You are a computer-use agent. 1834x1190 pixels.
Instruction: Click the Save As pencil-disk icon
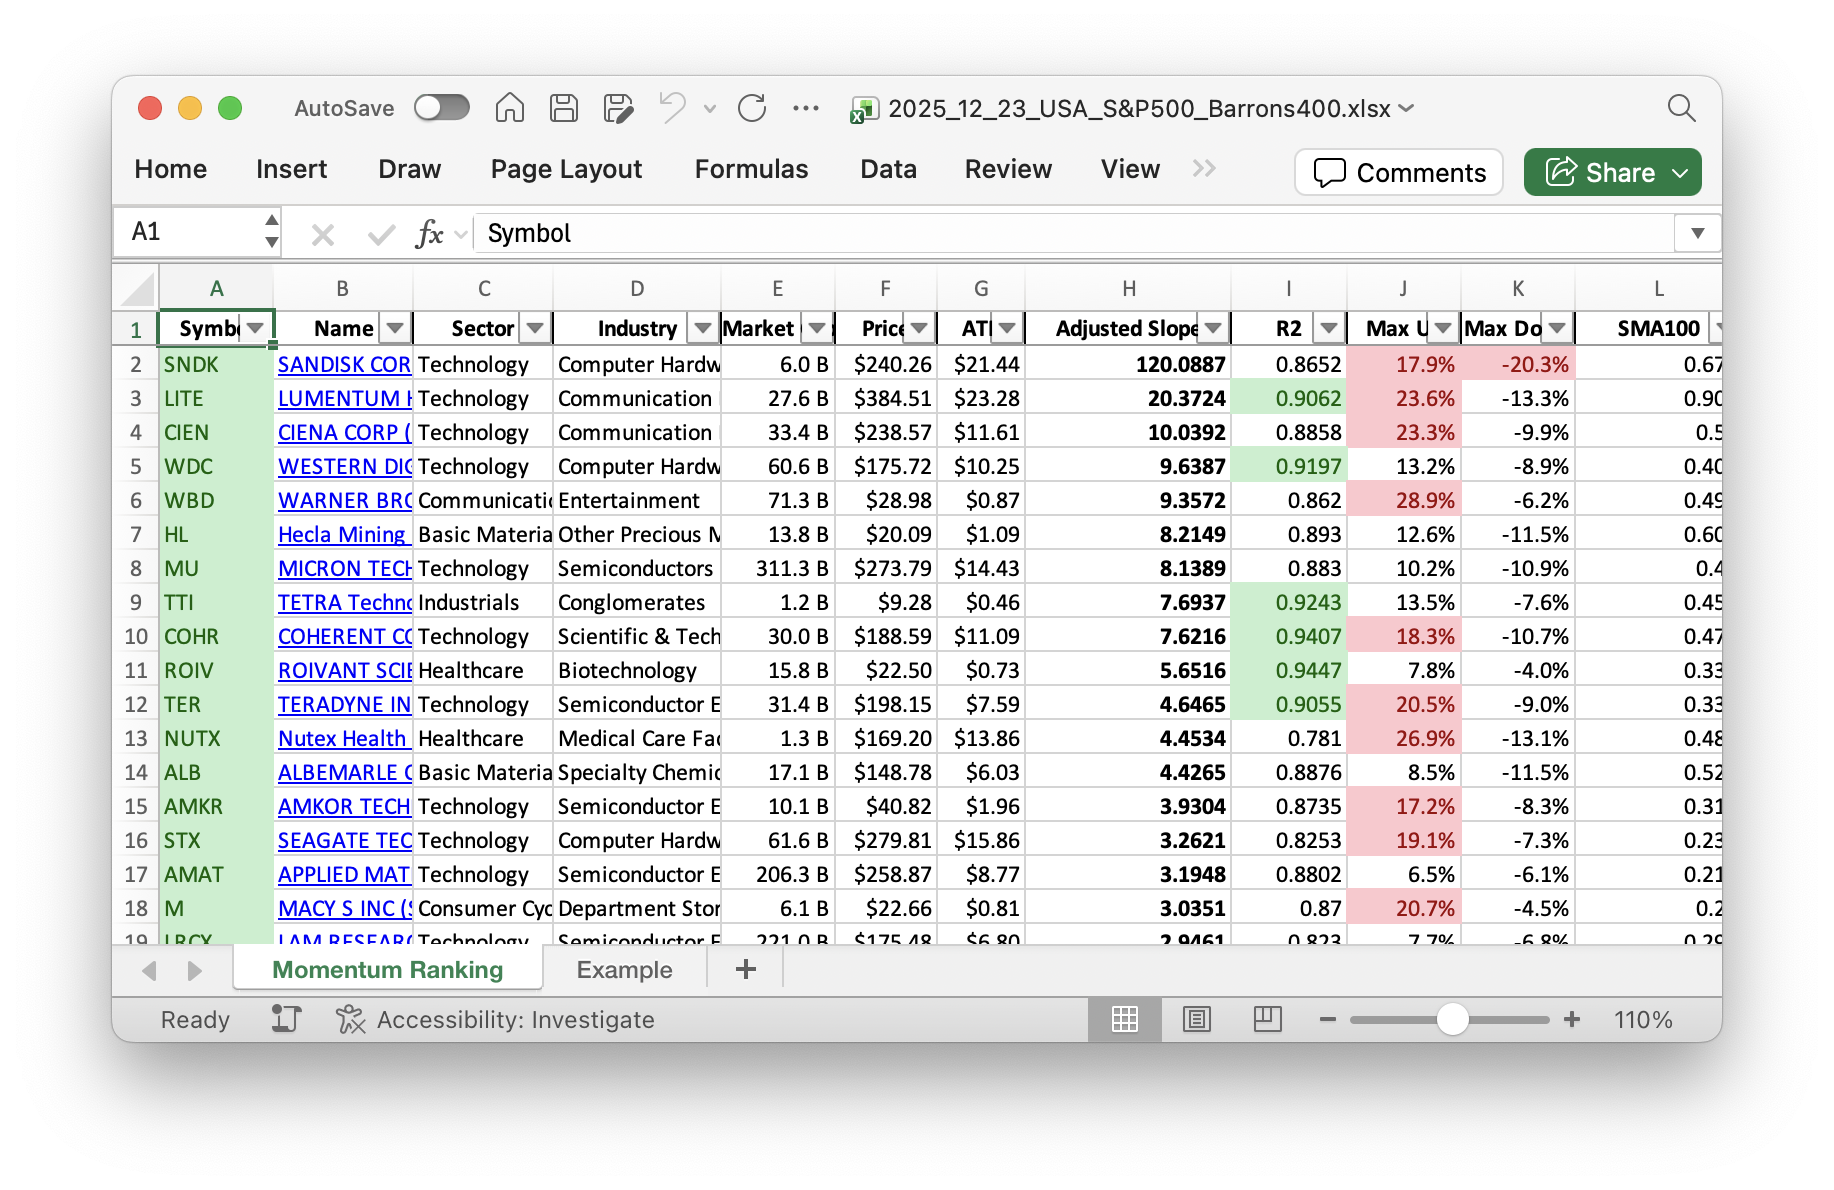[618, 108]
